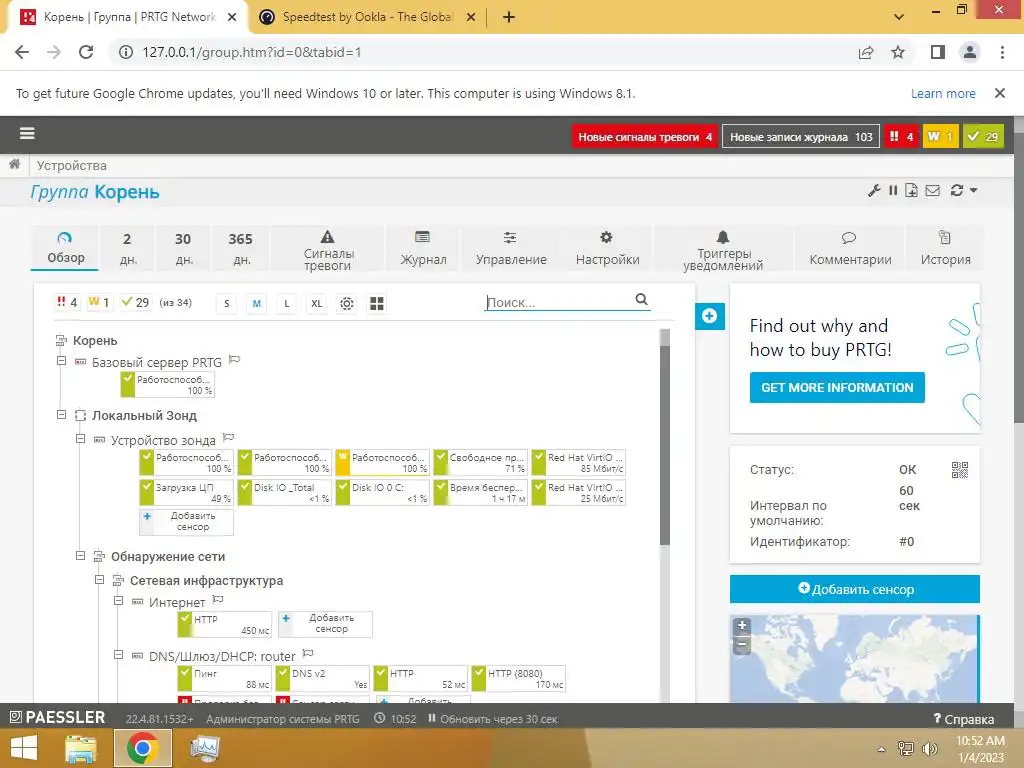
Task: Click flag icon next to Устройство зонда
Action: pyautogui.click(x=228, y=438)
